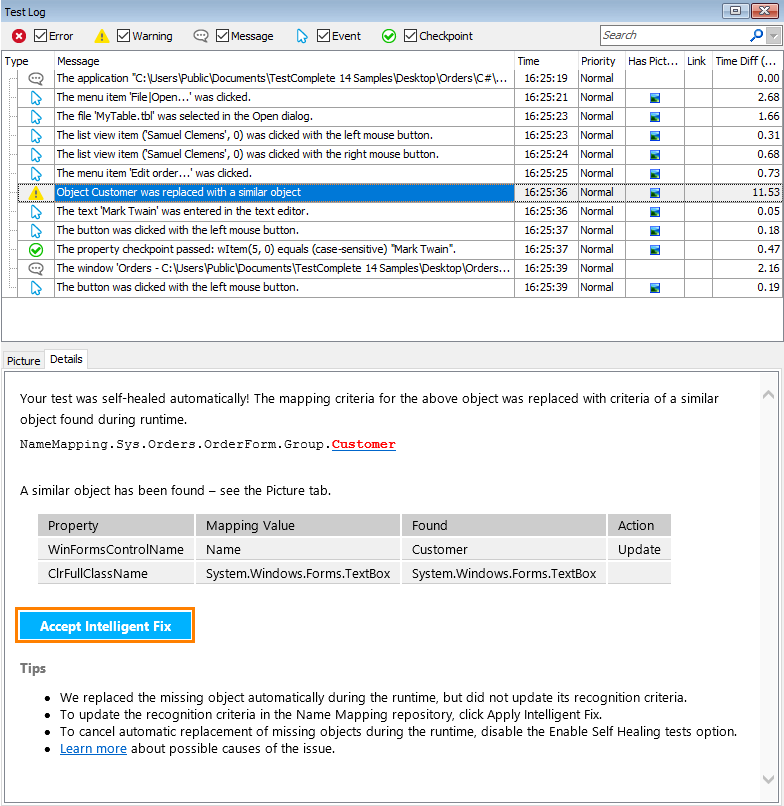This screenshot has width=784, height=806.
Task: Disable the Event checkbox filter
Action: tap(324, 36)
